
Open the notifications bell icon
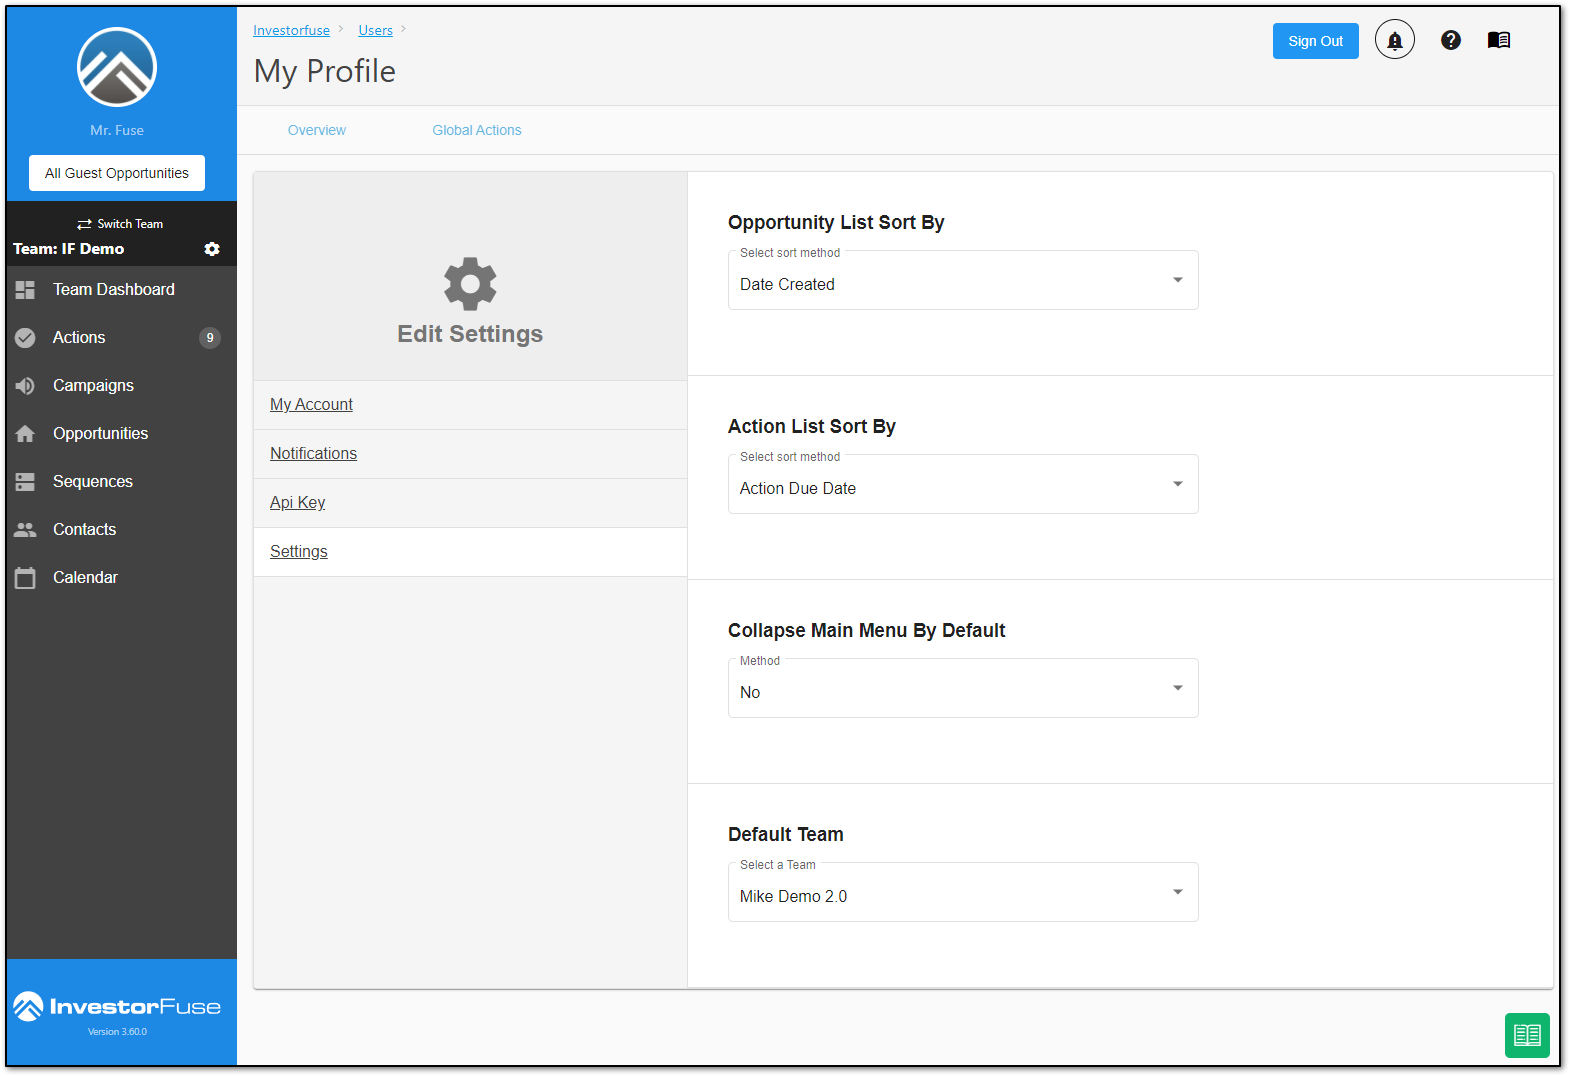point(1394,40)
